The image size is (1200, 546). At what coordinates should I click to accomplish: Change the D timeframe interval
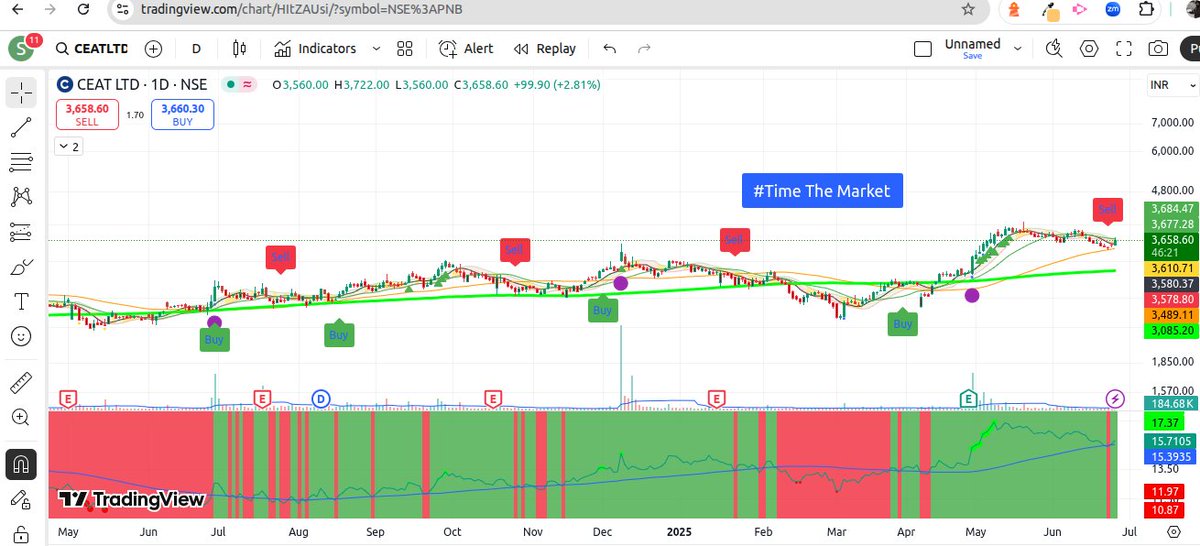(x=196, y=48)
